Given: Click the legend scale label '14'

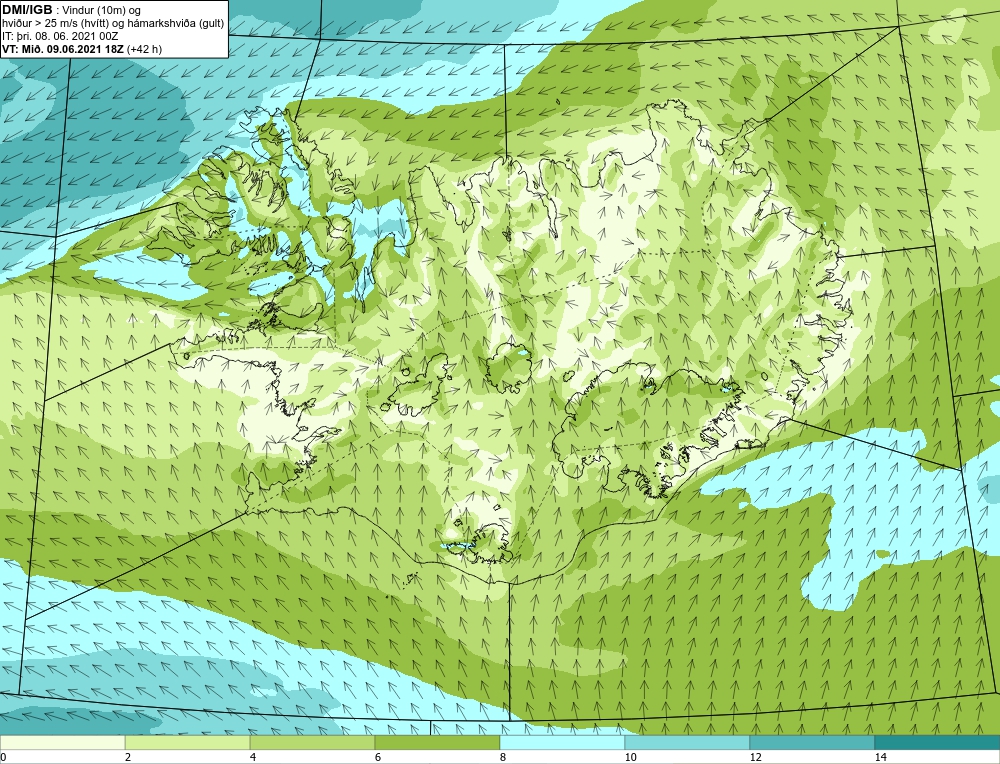Looking at the screenshot, I should coord(881,757).
